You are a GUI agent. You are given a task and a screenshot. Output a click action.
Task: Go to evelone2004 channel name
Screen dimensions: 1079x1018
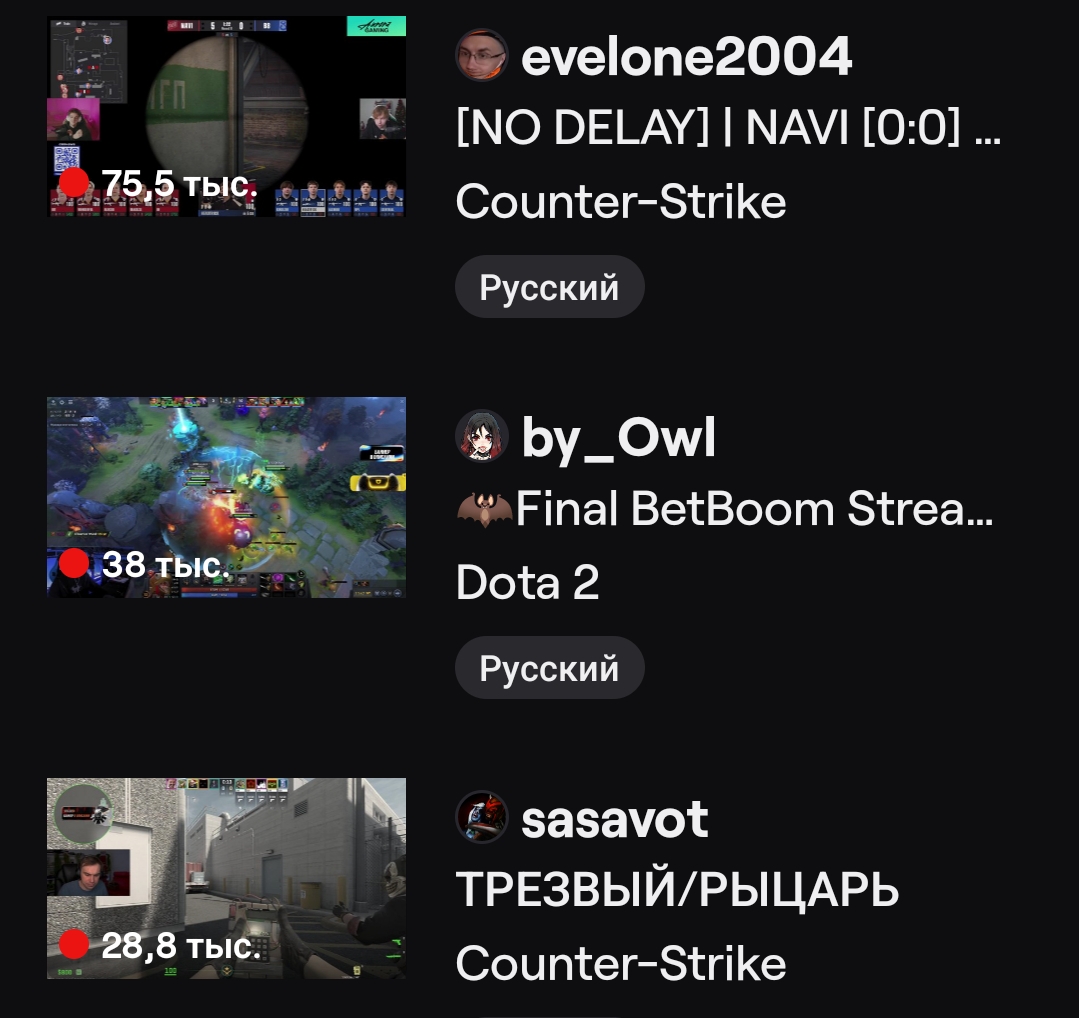click(686, 57)
